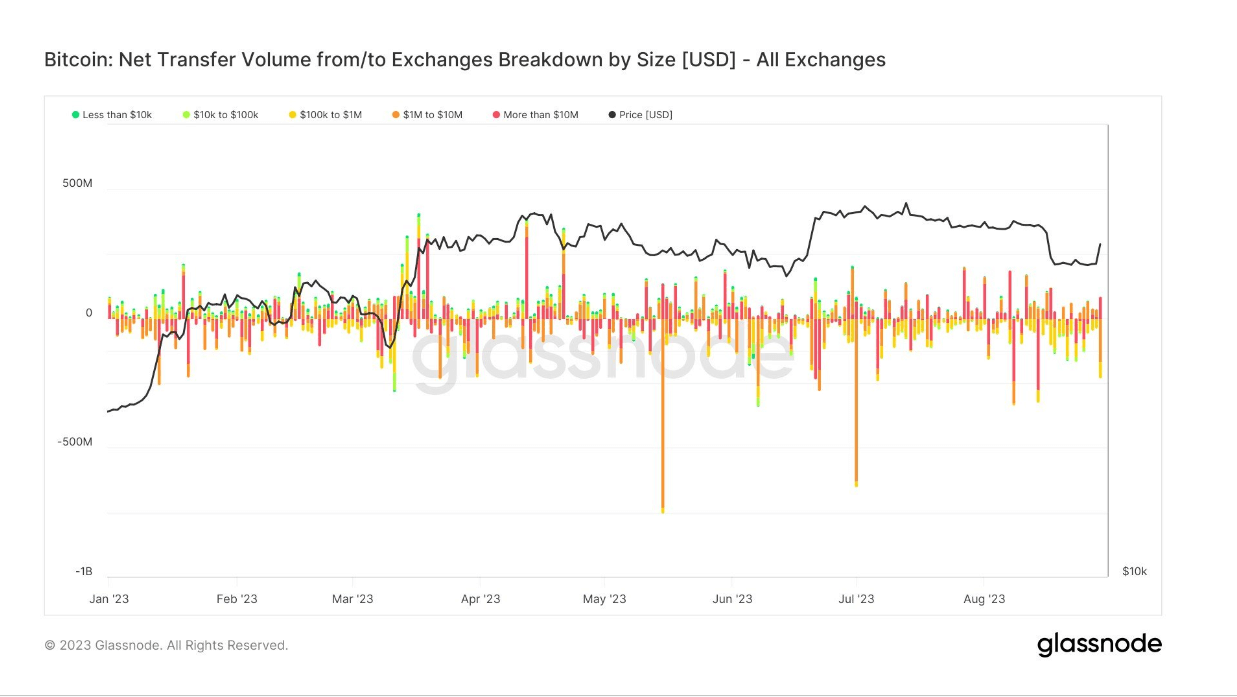The image size is (1237, 697).
Task: Click the glassnode logo at bottom right
Action: pyautogui.click(x=1099, y=644)
